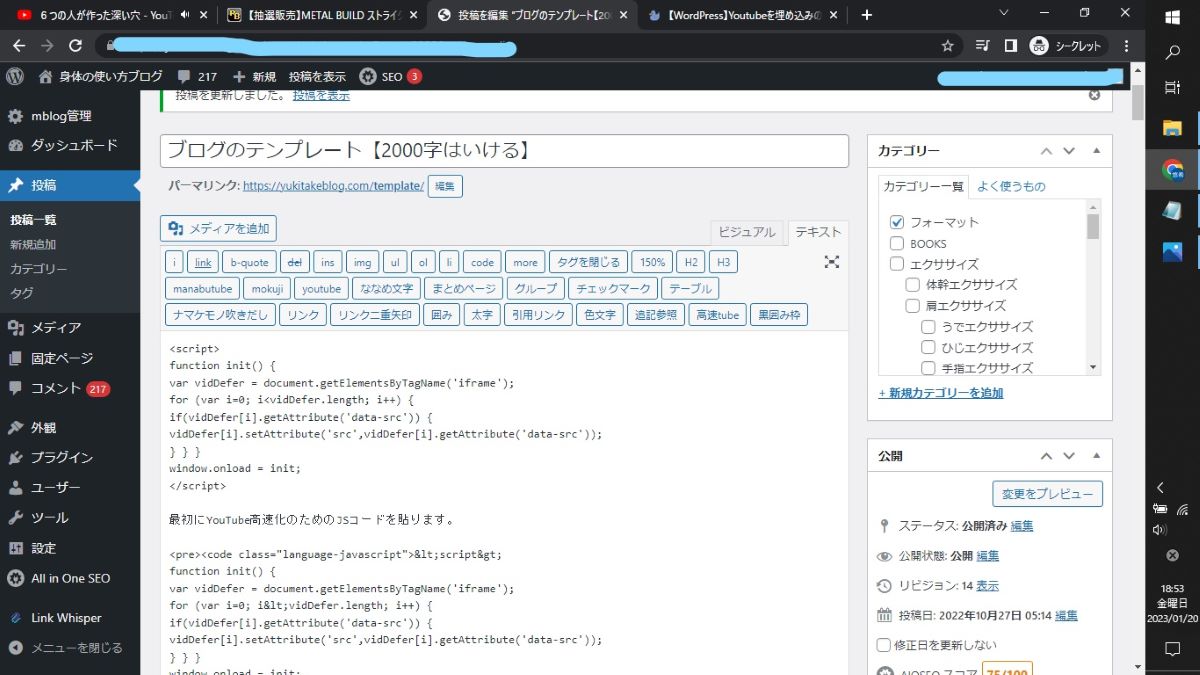Reload the current page
Image resolution: width=1200 pixels, height=675 pixels.
[x=75, y=46]
